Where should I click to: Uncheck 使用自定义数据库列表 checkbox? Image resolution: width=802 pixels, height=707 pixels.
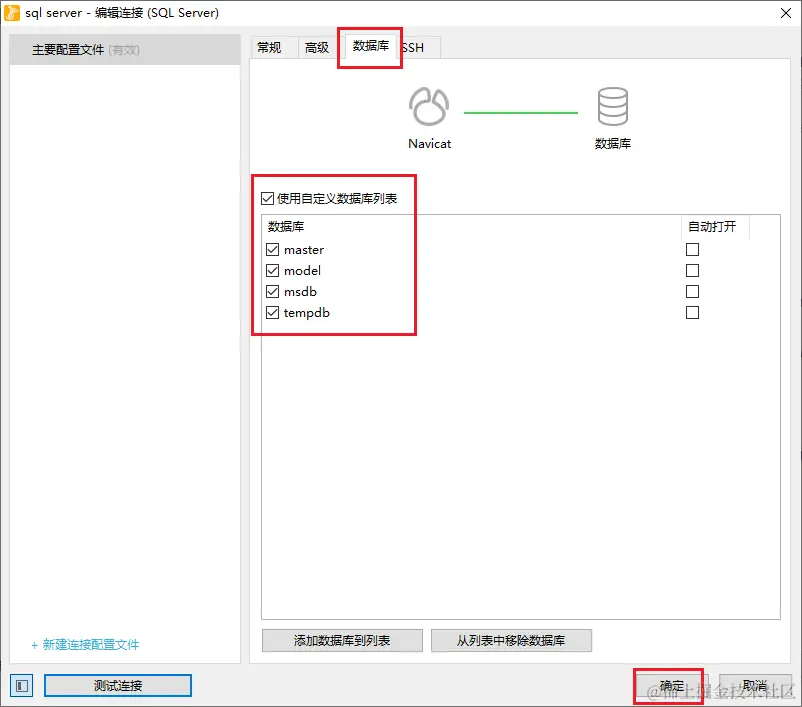(x=267, y=198)
